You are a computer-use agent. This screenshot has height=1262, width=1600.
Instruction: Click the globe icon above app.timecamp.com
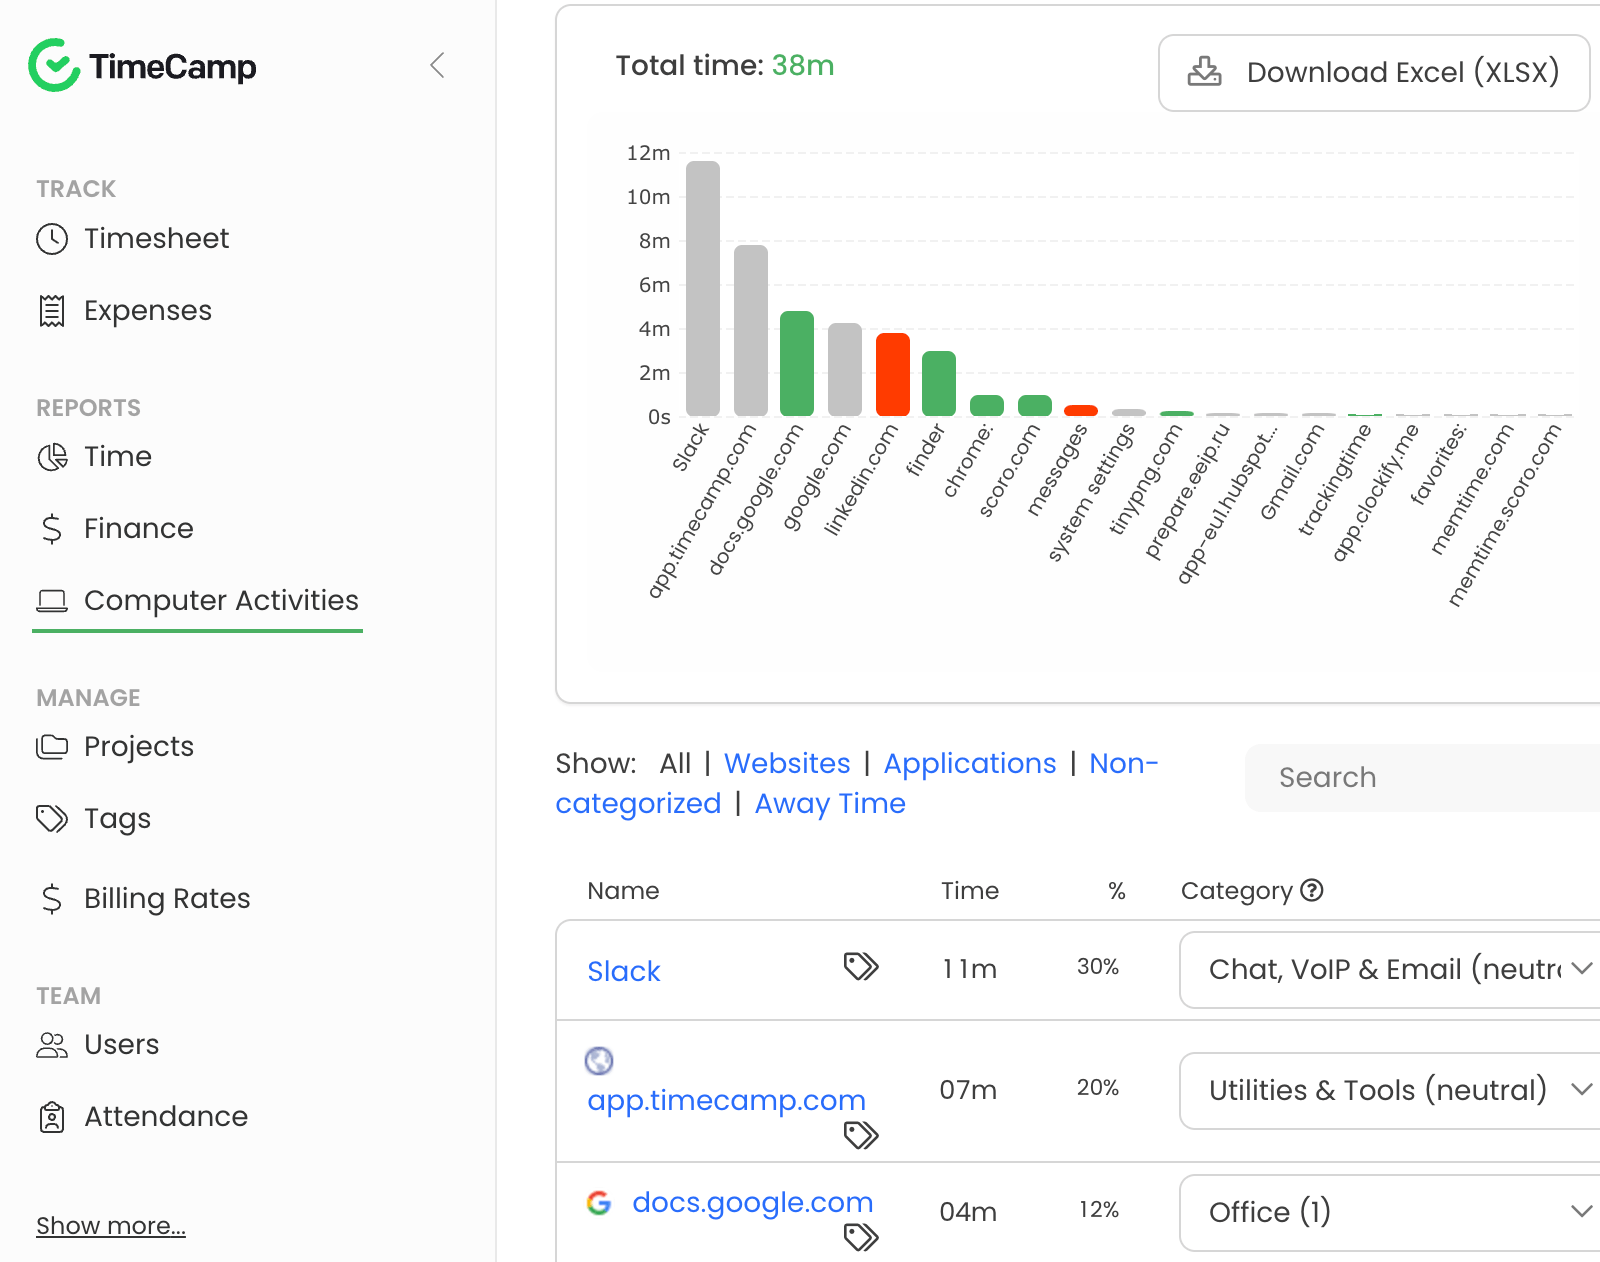tap(599, 1060)
